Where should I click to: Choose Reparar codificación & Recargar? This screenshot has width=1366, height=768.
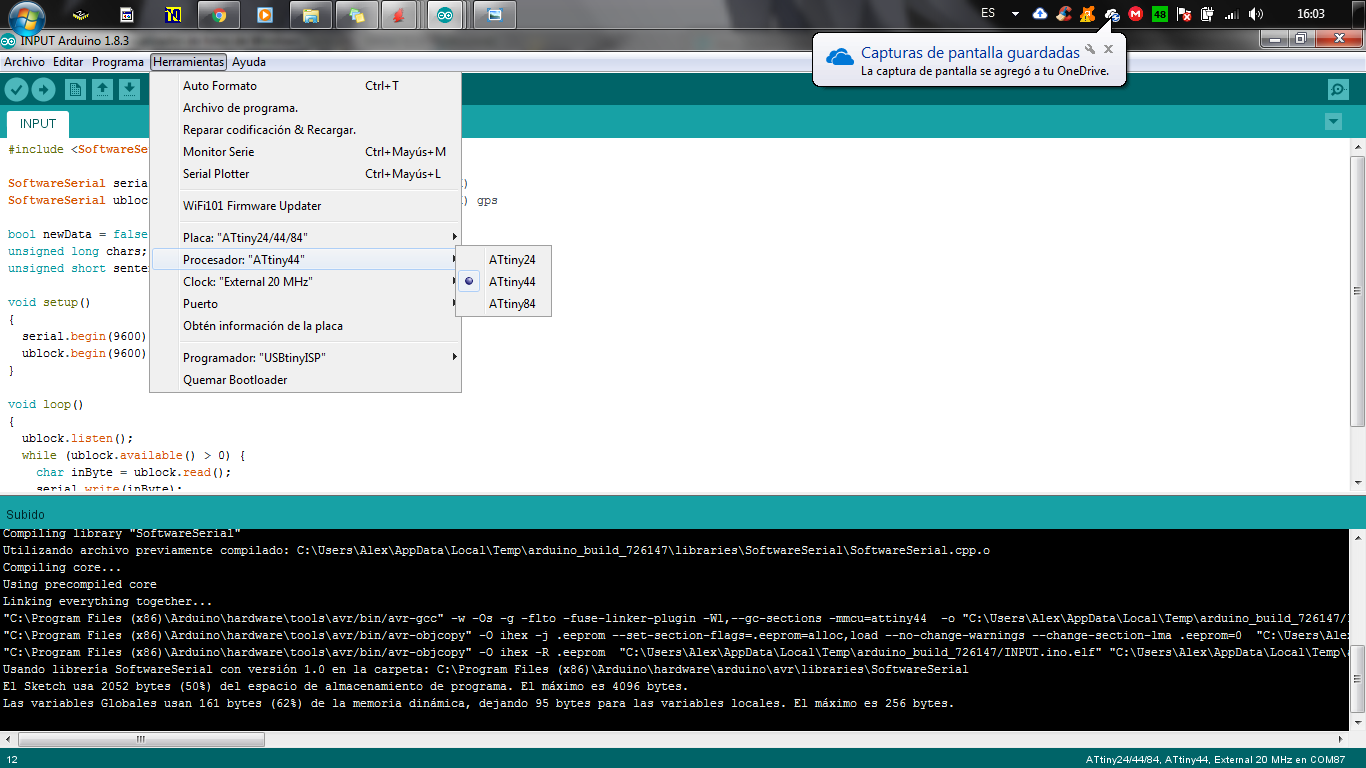(305, 130)
